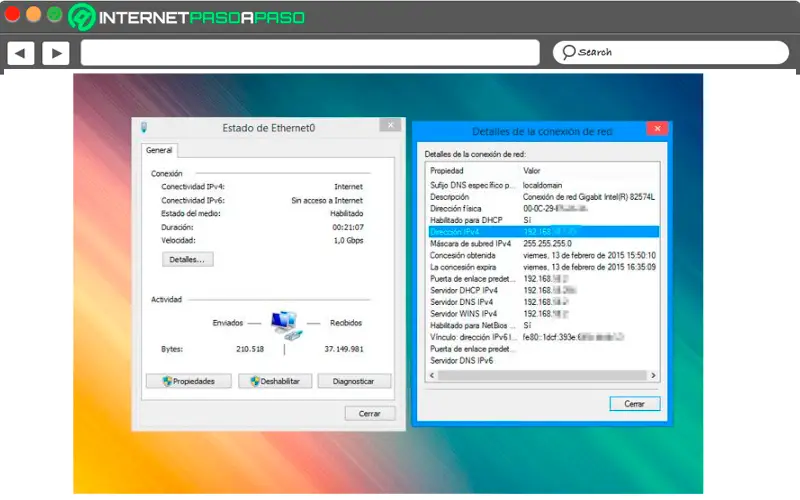
Task: Click the InternetPasoaPaso logo icon
Action: [x=82, y=17]
